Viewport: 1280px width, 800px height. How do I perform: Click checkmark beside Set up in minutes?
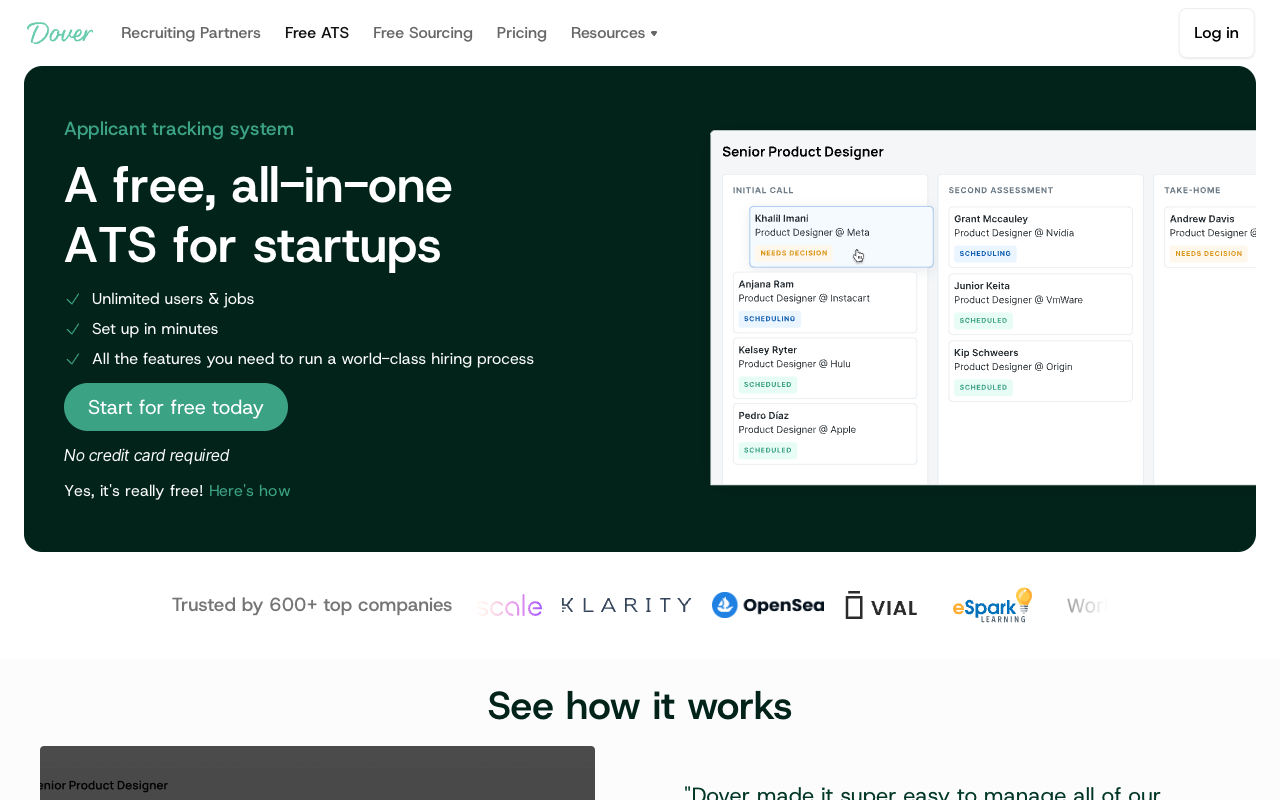[x=73, y=329]
